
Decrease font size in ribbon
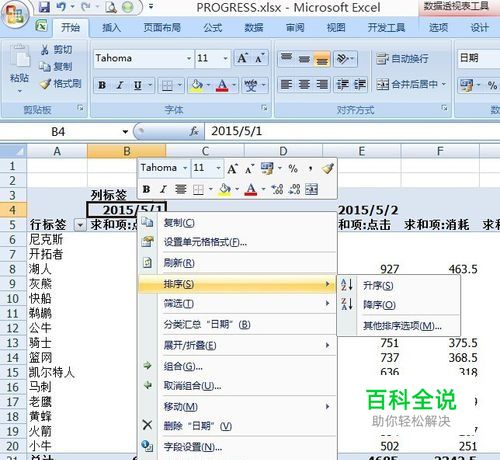pyautogui.click(x=259, y=58)
